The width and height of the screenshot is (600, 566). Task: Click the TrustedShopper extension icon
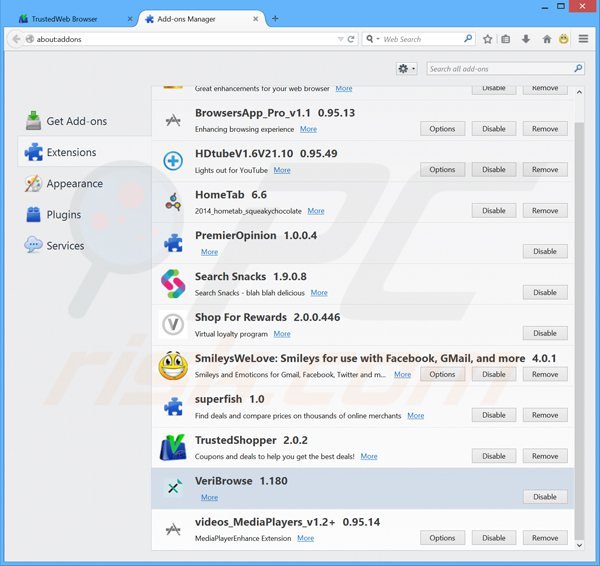pyautogui.click(x=173, y=447)
